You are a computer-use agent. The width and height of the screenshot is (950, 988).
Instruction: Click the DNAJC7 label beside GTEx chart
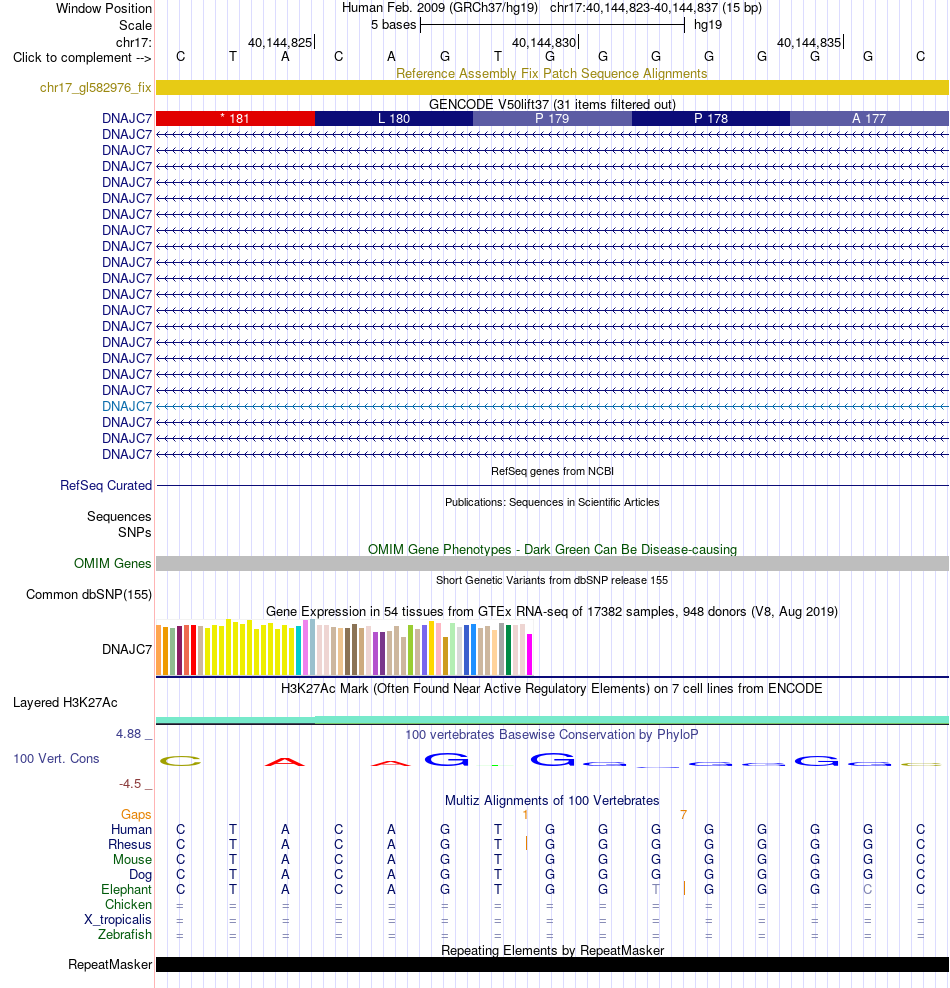click(127, 650)
